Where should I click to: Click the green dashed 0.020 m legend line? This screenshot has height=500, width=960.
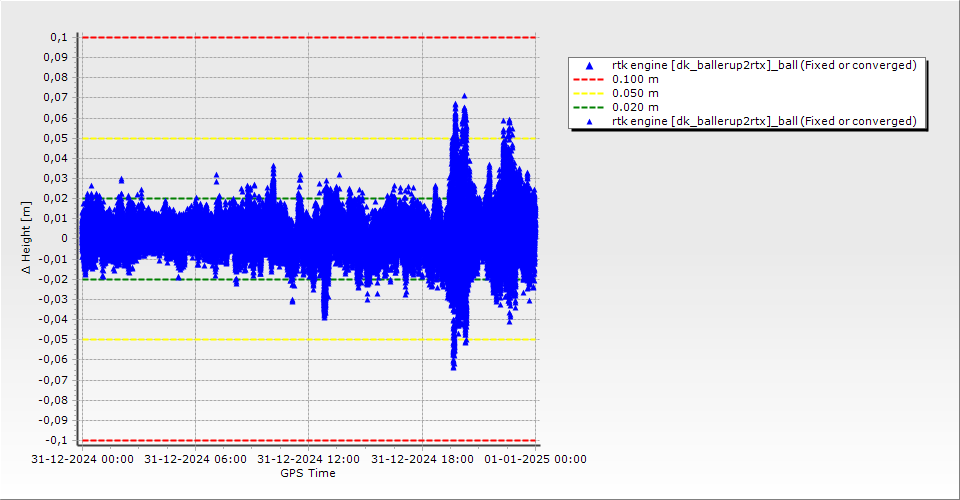(589, 107)
